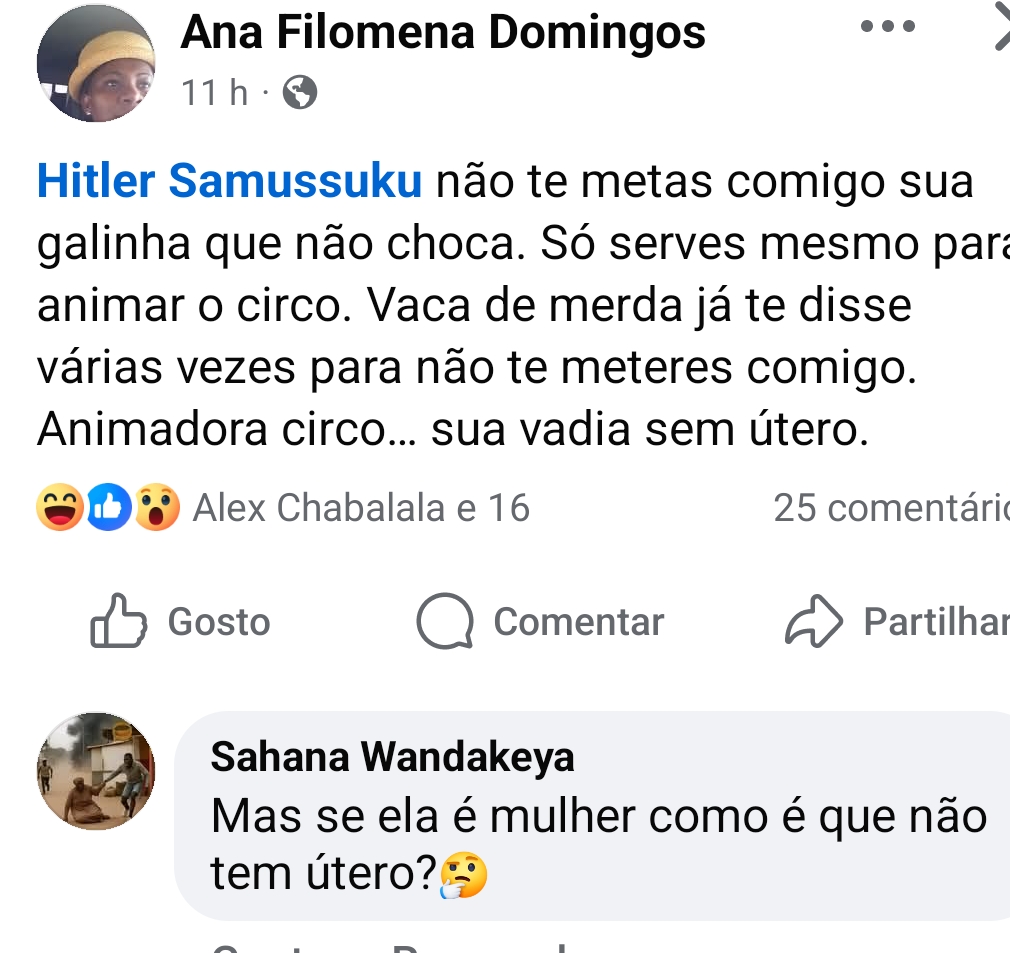Click the 11 h post timestamp
This screenshot has height=953, width=1010.
pyautogui.click(x=214, y=94)
